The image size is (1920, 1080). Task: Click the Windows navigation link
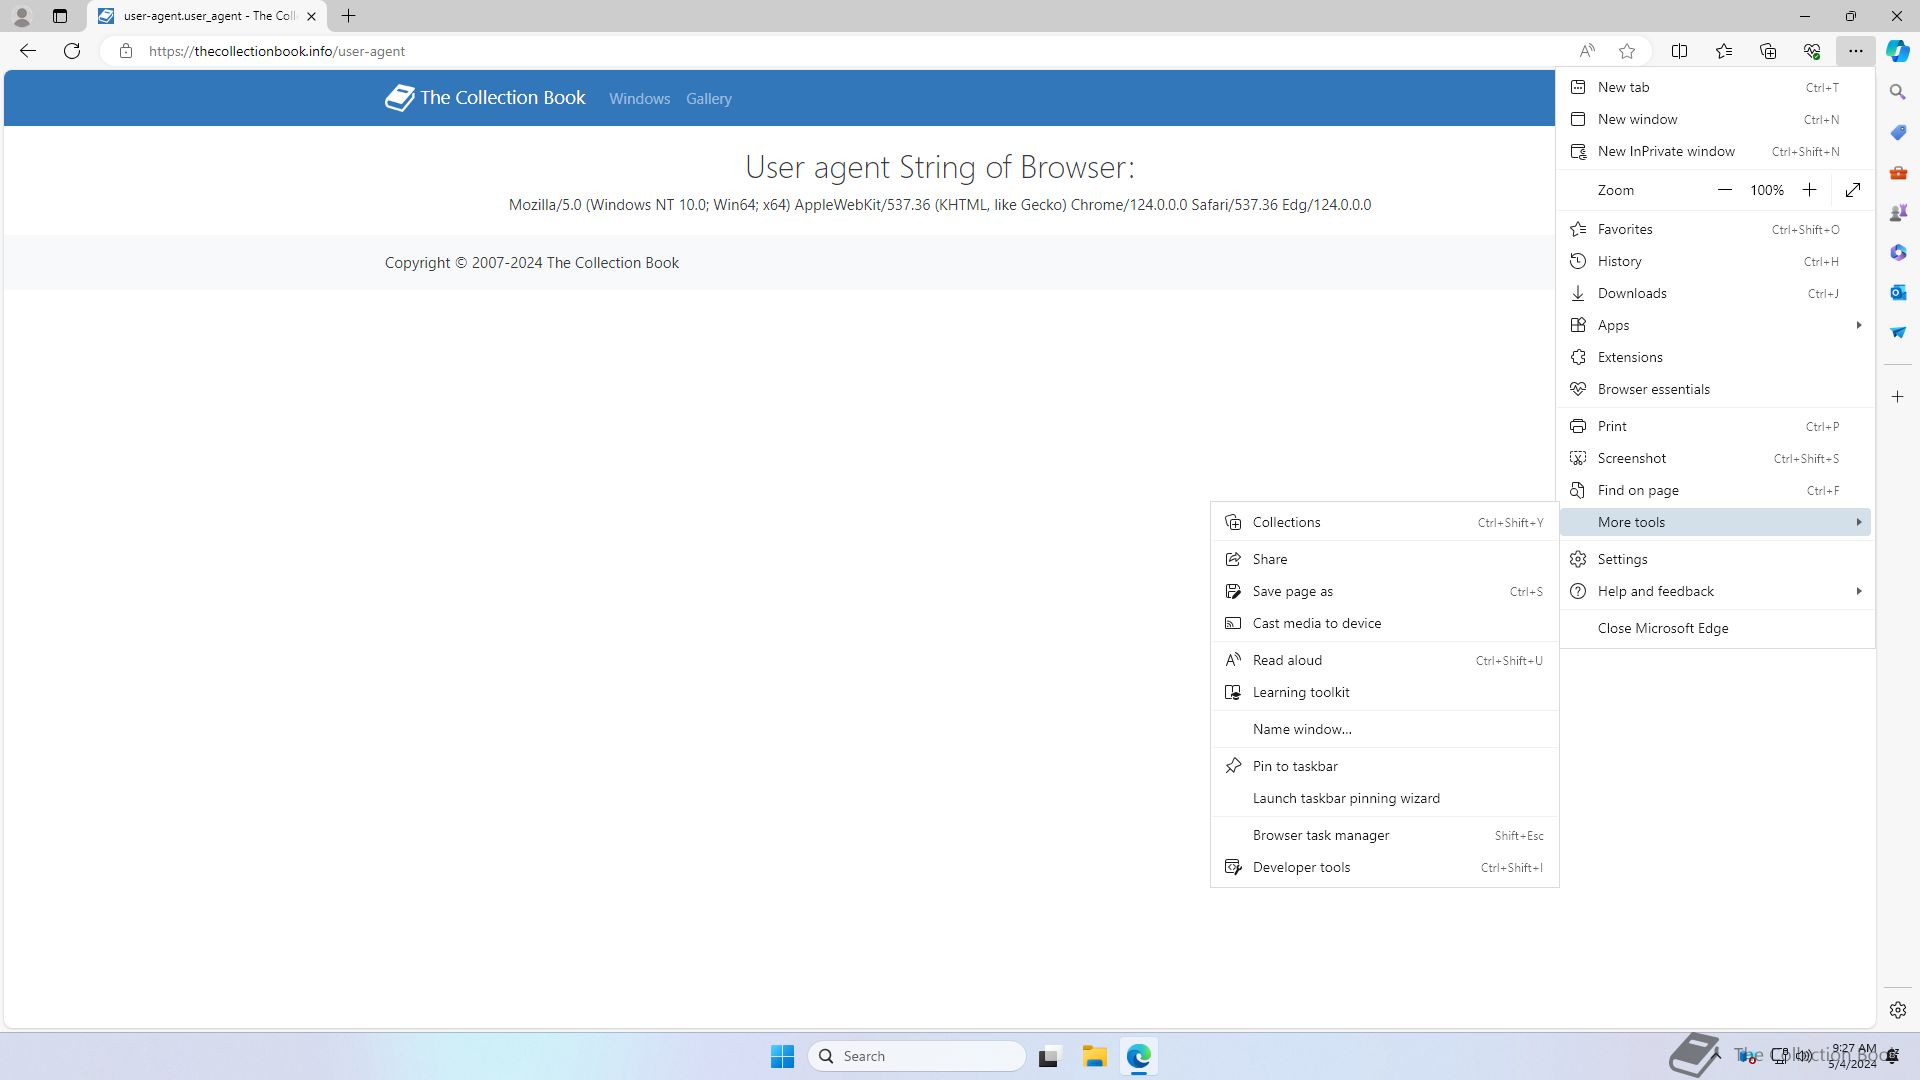pos(639,99)
